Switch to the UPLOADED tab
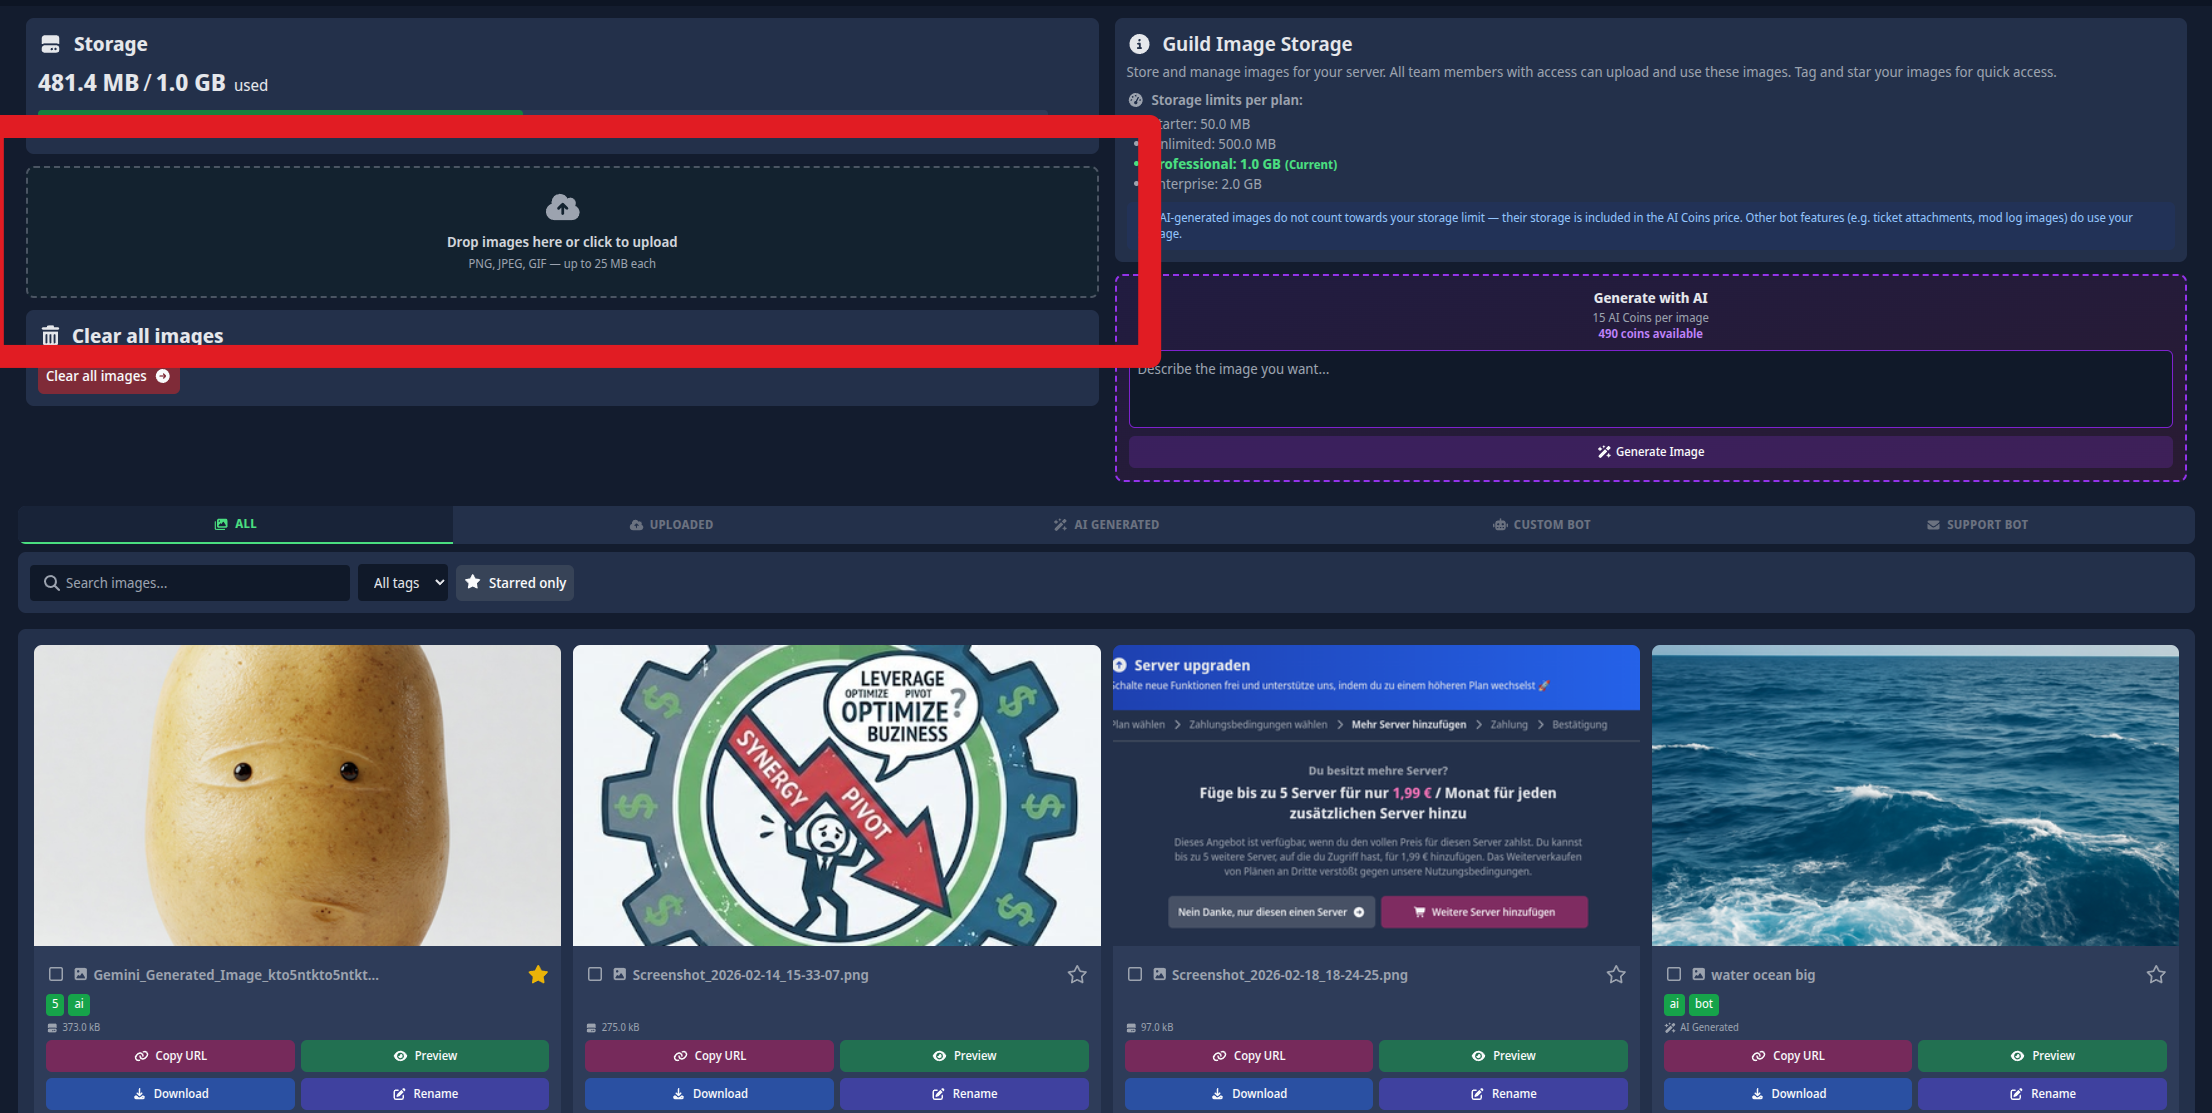Image resolution: width=2212 pixels, height=1113 pixels. coord(671,524)
